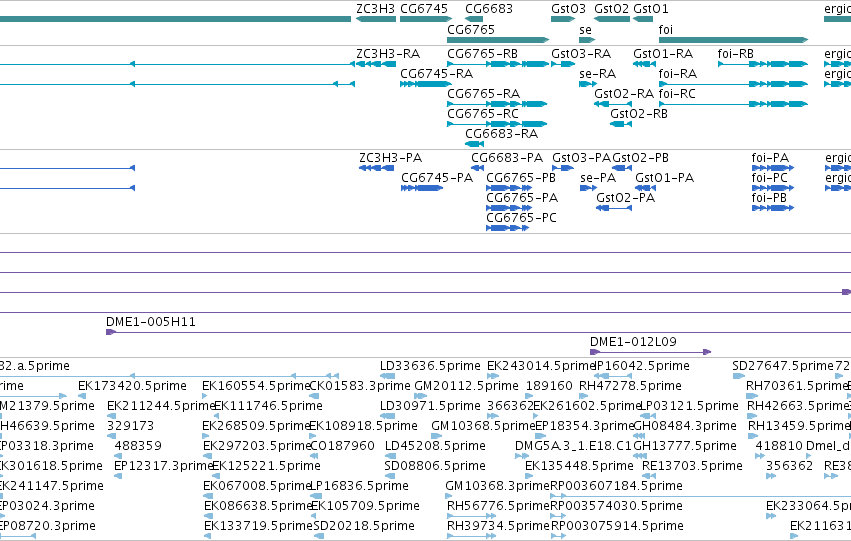Open the GstO3-PA CDS label
The image size is (851, 541).
(x=582, y=158)
